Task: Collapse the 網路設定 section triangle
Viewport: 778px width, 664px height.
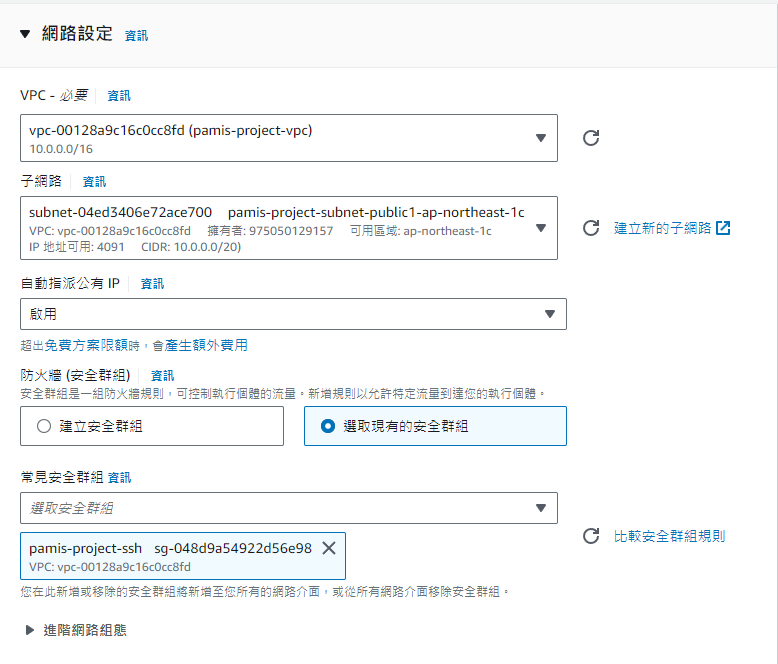Action: click(25, 34)
